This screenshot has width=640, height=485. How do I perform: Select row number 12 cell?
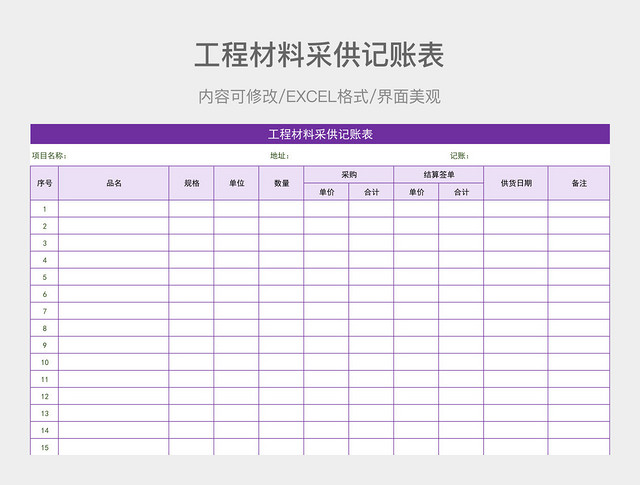click(44, 396)
